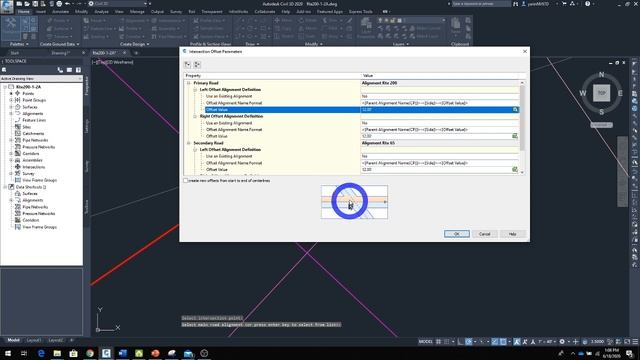Click the Value column header
This screenshot has height=360, width=640.
pyautogui.click(x=440, y=76)
